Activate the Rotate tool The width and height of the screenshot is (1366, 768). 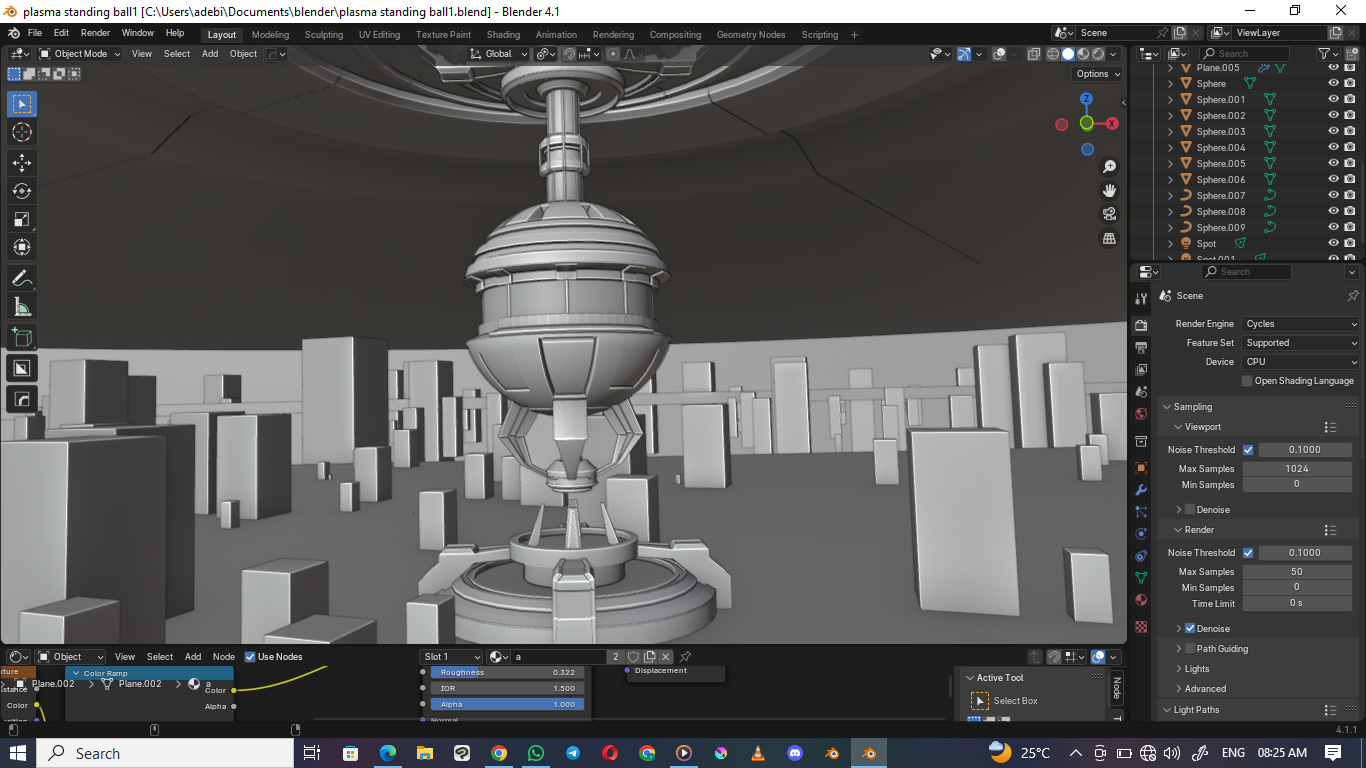pyautogui.click(x=22, y=190)
